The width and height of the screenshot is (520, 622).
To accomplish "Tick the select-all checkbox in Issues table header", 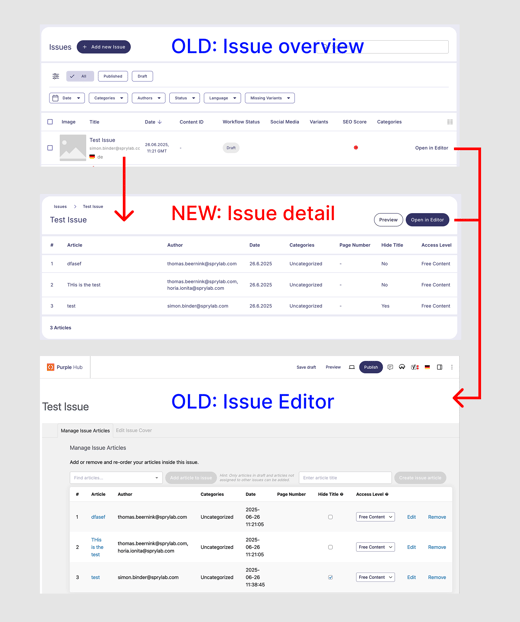I will [50, 122].
